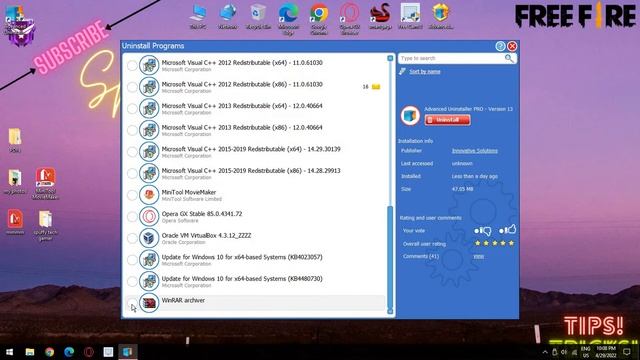Launch Microsoft Edge from desktop shortcut
Viewport: 640px width, 360px height.
point(288,19)
